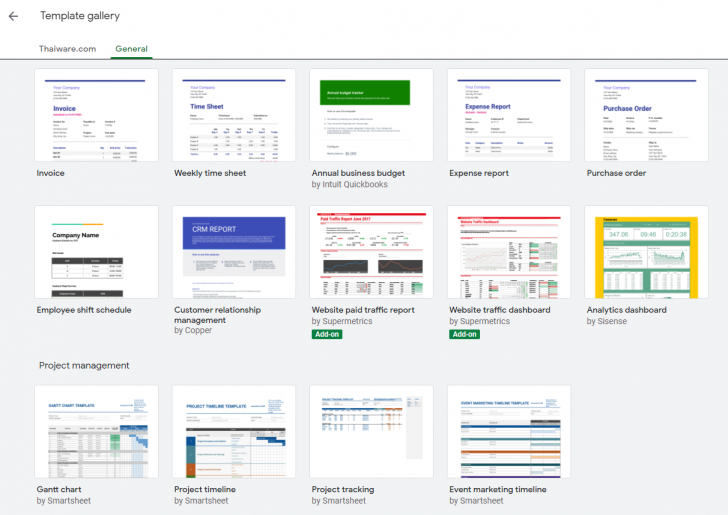The image size is (728, 515).
Task: Click the 'Project tracking' title
Action: 343,489
